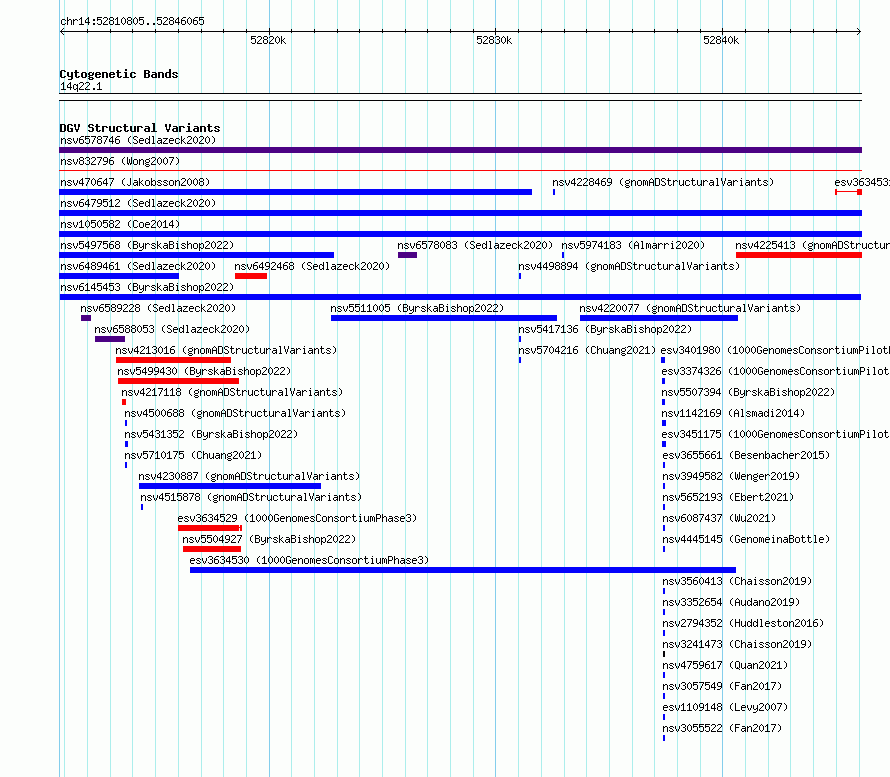This screenshot has height=777, width=890.
Task: Open nsv5652193 (Ebert2021) variant
Action: [x=728, y=497]
